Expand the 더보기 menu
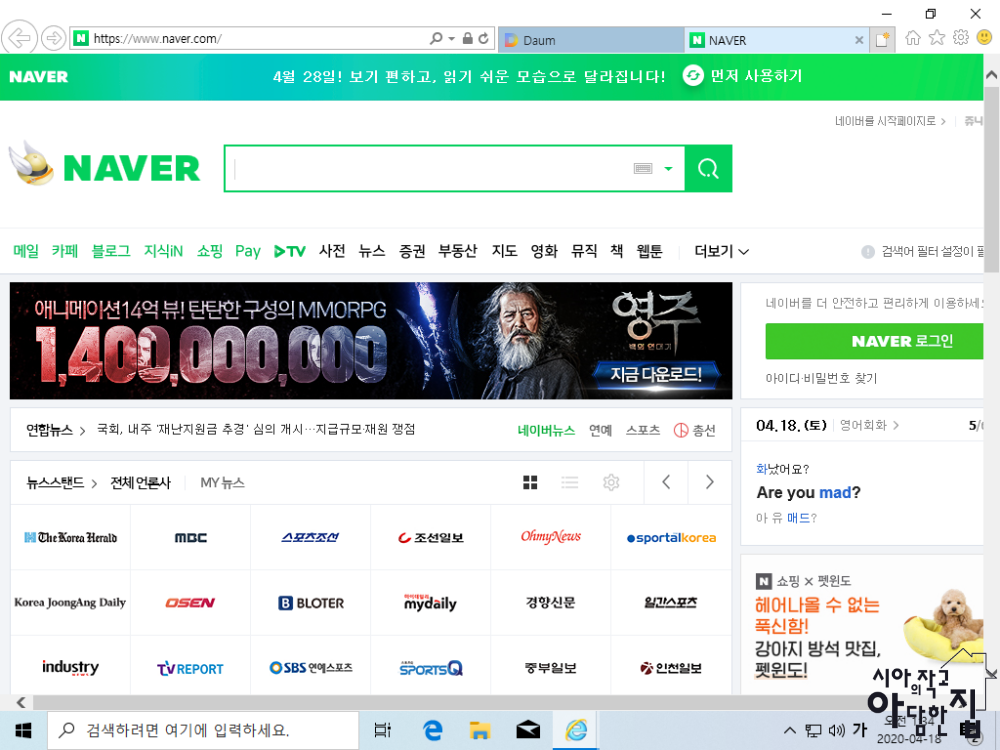 [721, 251]
